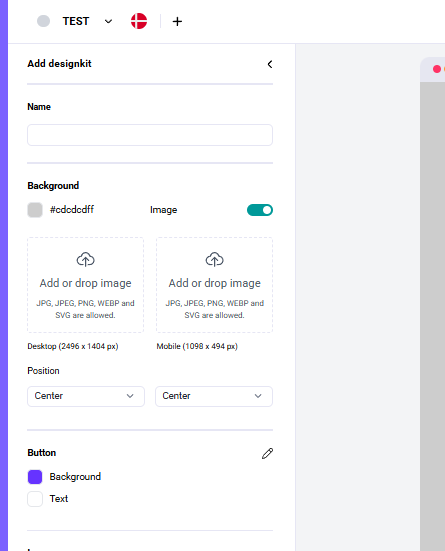Click the gray circle next to TEST
The image size is (445, 551).
pos(43,21)
